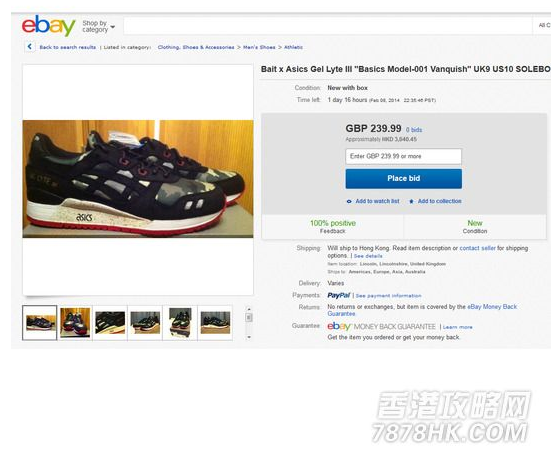
Task: Click the back arrow icon beside search results
Action: click(29, 46)
